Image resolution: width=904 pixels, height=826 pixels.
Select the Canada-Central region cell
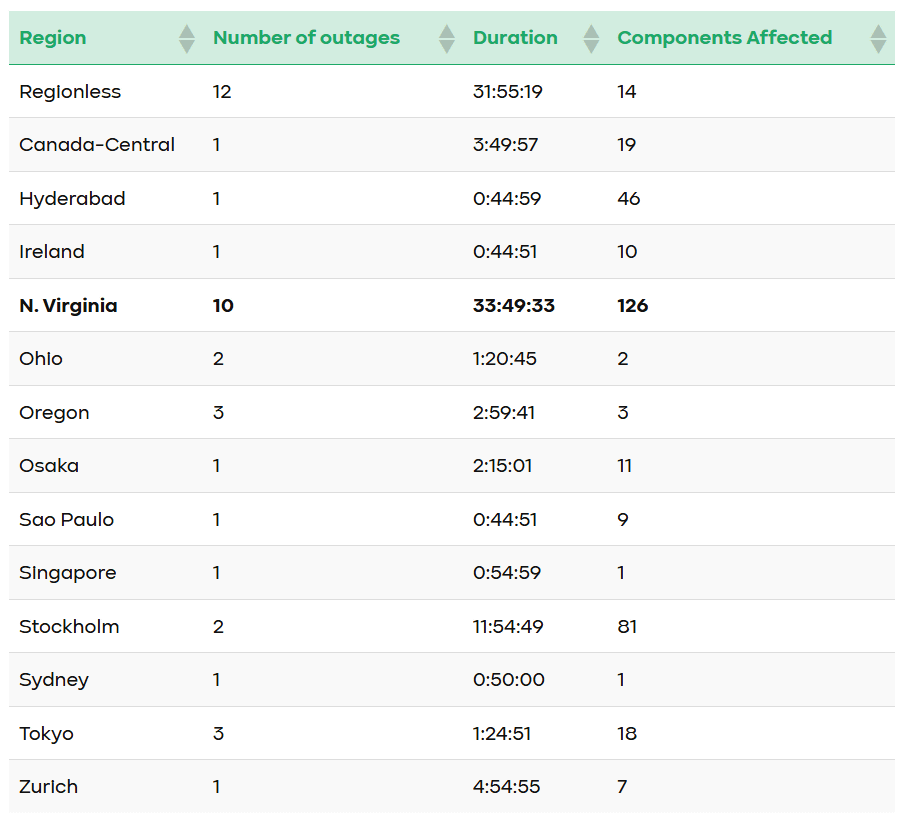tap(97, 145)
